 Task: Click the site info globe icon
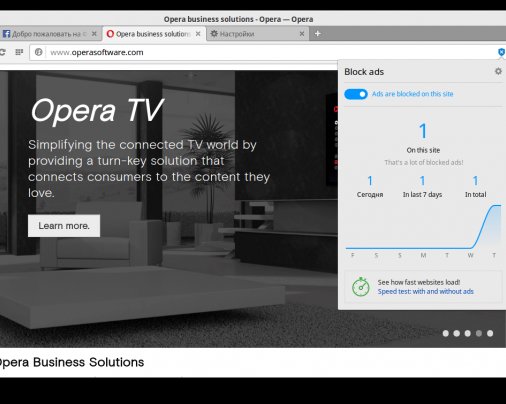pyautogui.click(x=39, y=52)
